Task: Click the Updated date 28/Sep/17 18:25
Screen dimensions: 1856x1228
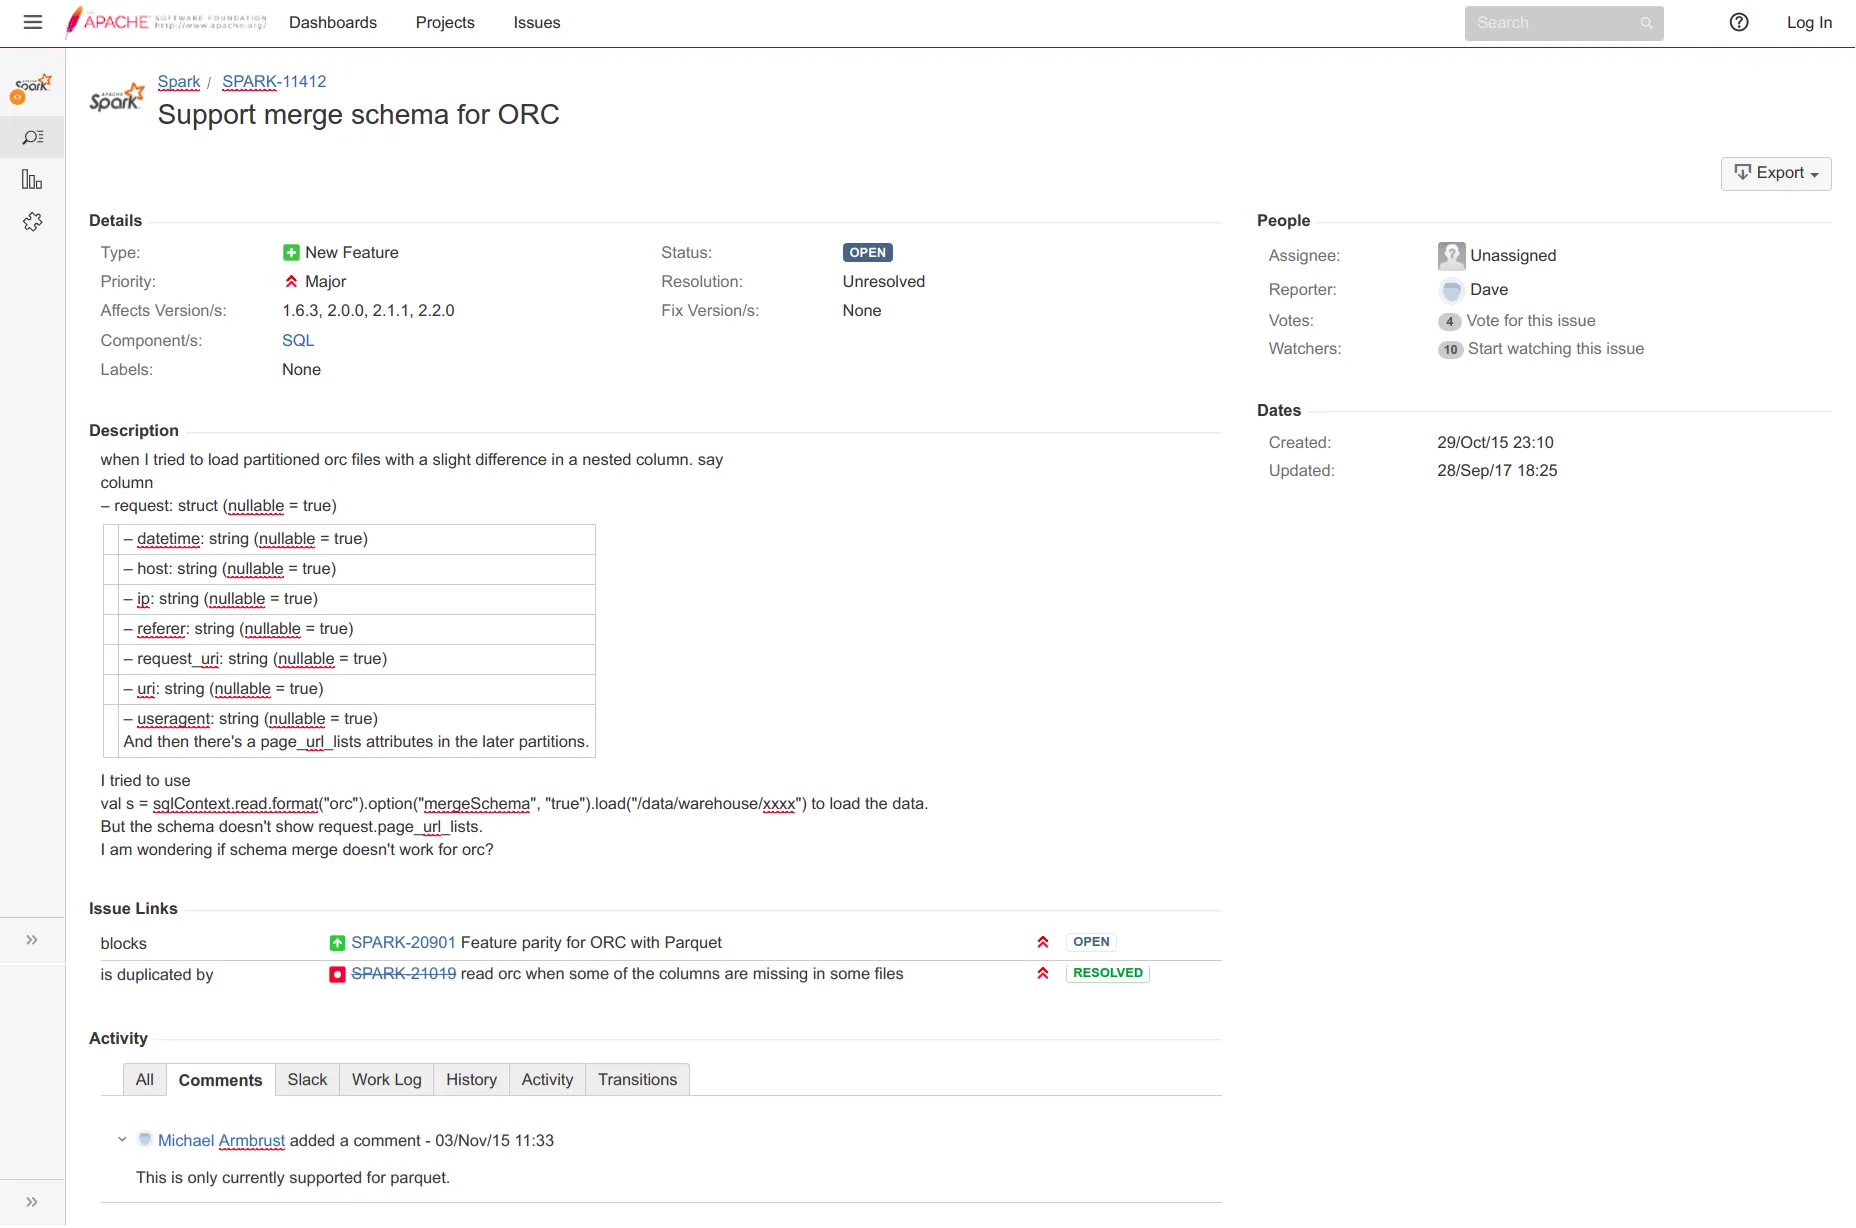Action: pyautogui.click(x=1497, y=471)
